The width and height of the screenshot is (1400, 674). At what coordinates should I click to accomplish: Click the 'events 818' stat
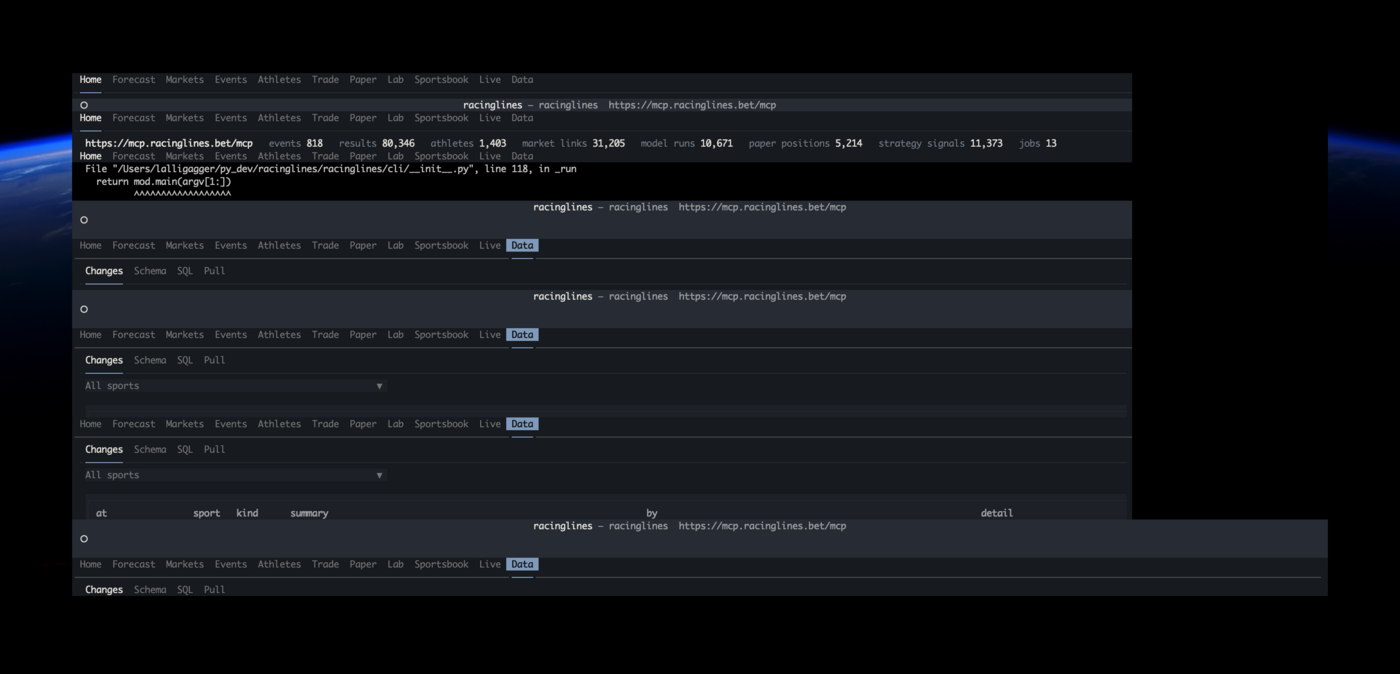(x=295, y=143)
